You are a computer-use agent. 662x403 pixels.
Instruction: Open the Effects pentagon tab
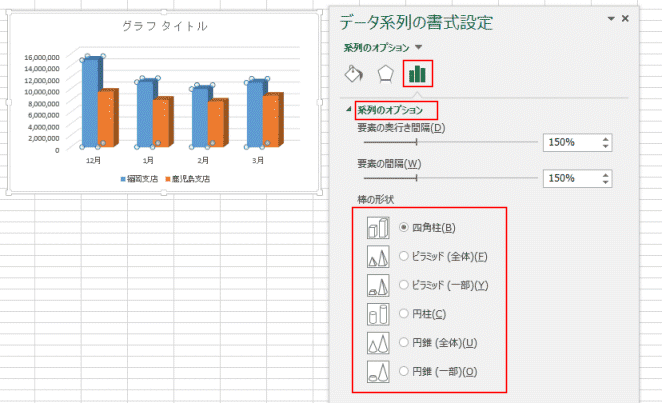tap(385, 74)
